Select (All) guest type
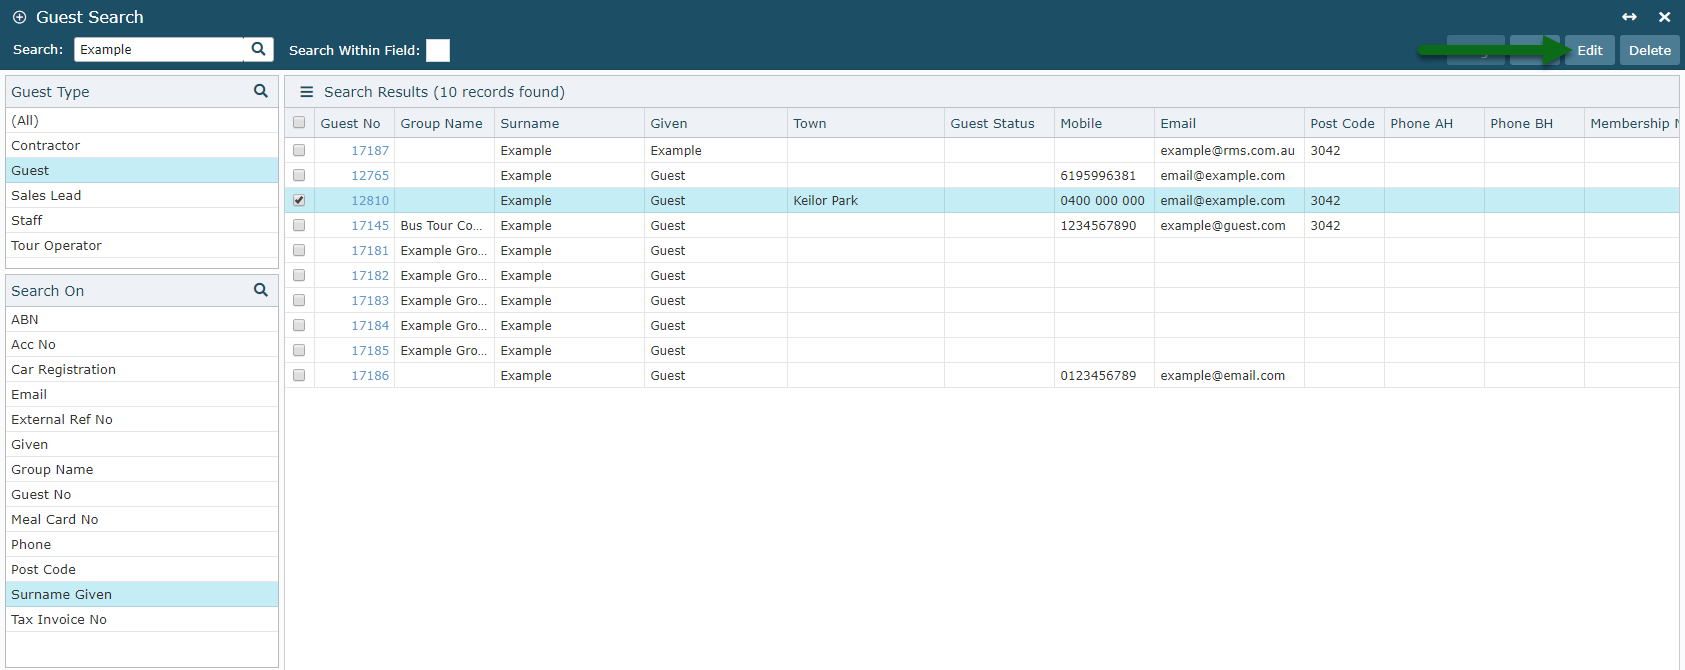1685x670 pixels. click(142, 120)
